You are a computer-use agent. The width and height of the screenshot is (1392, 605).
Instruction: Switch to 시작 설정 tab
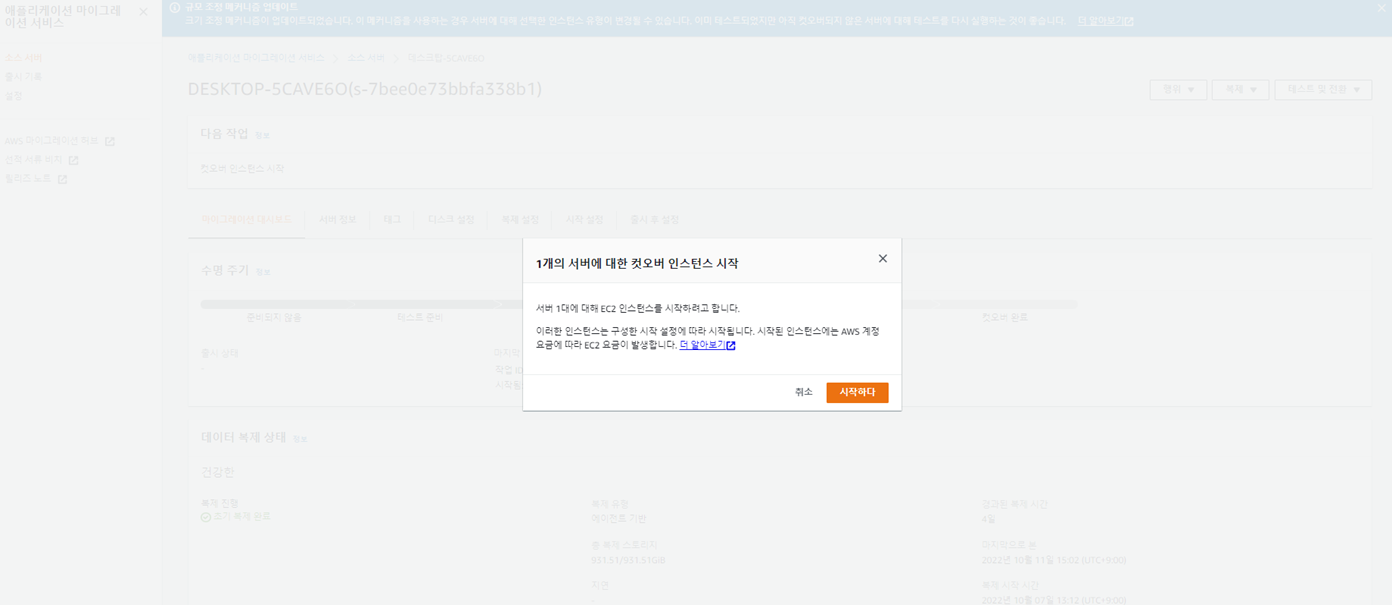tap(585, 219)
